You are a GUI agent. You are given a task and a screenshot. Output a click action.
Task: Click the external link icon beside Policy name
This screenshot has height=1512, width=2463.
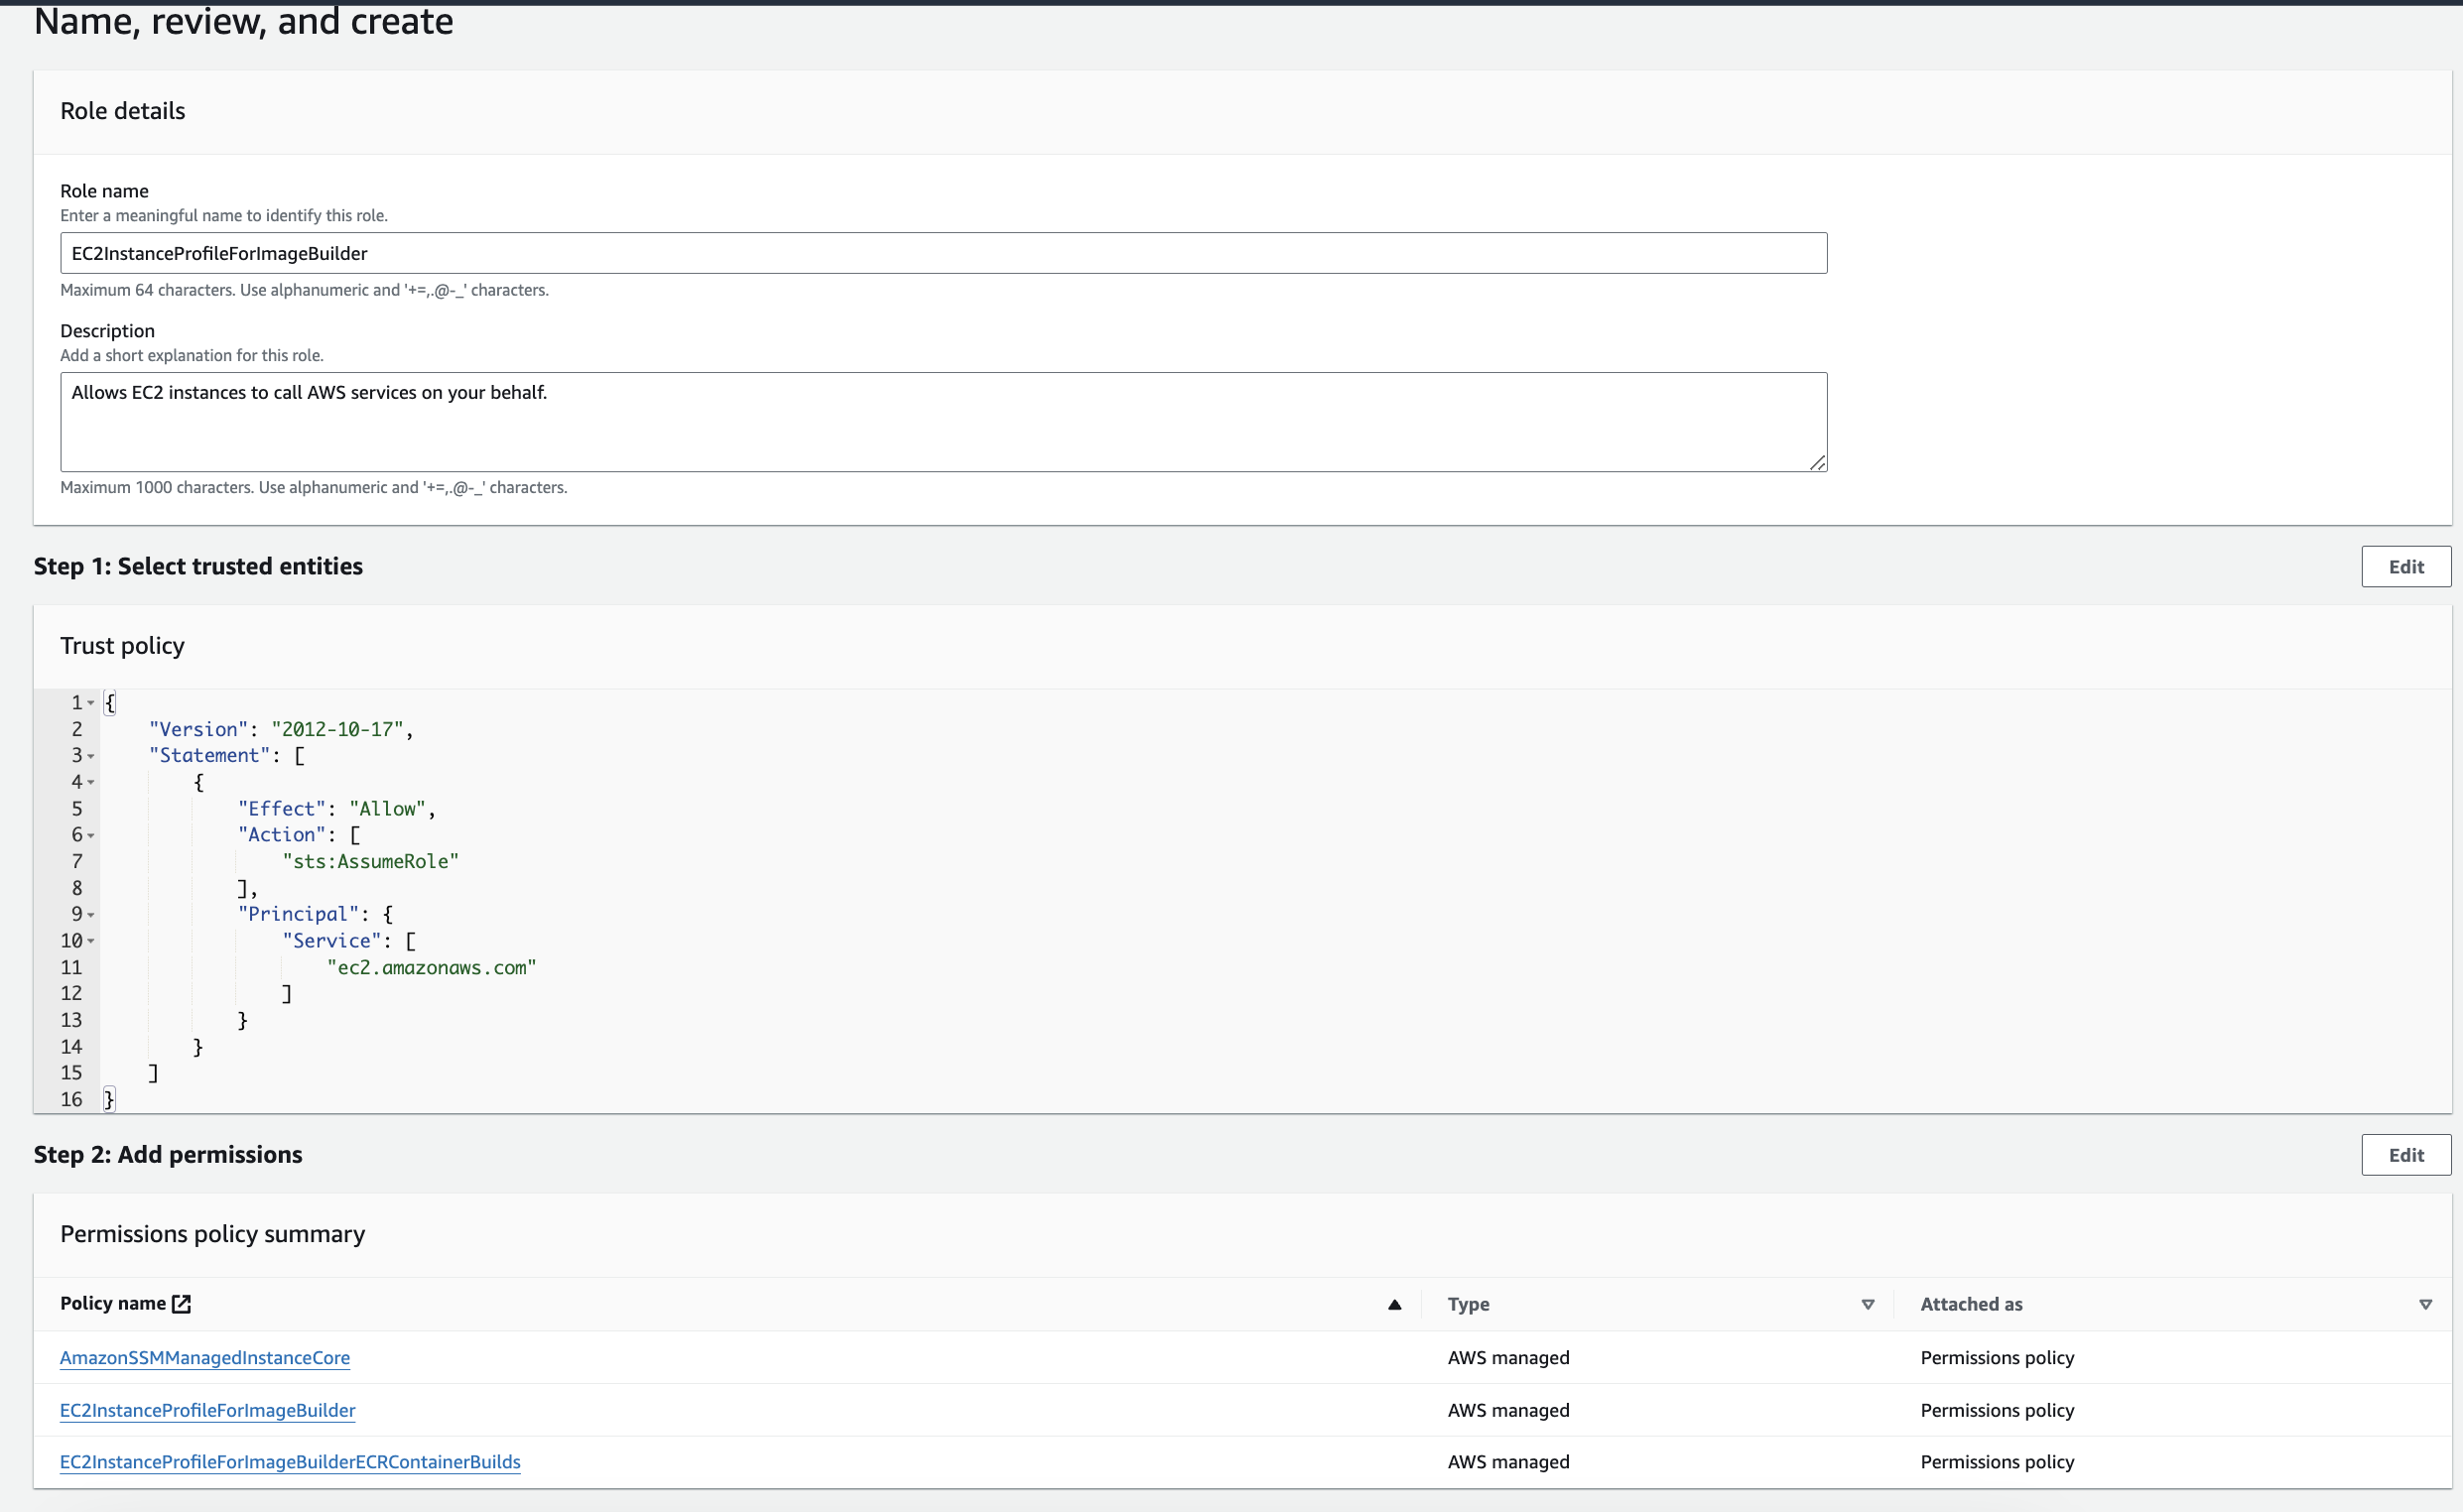(181, 1303)
